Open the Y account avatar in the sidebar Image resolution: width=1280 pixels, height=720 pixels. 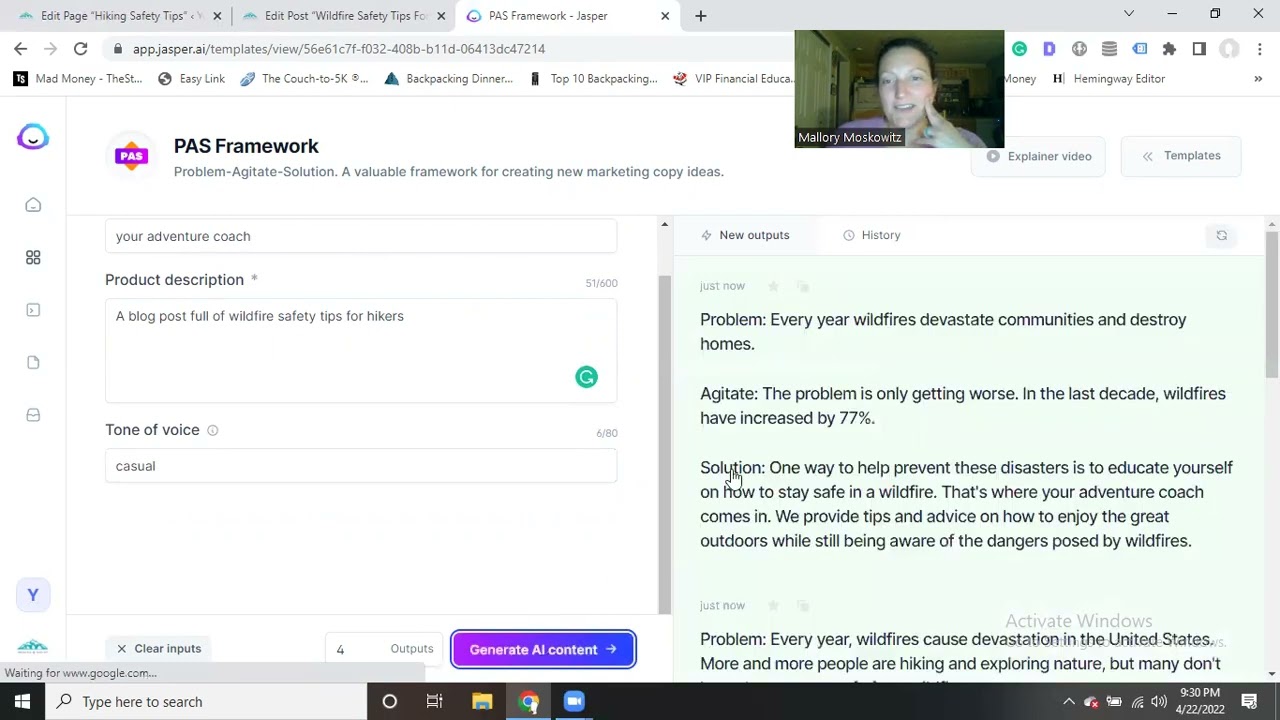33,595
